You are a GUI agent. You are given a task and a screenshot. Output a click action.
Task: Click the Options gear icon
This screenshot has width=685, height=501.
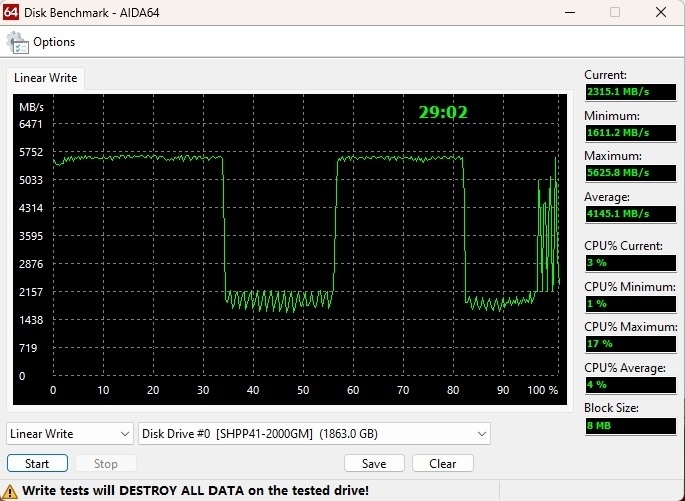click(x=17, y=42)
